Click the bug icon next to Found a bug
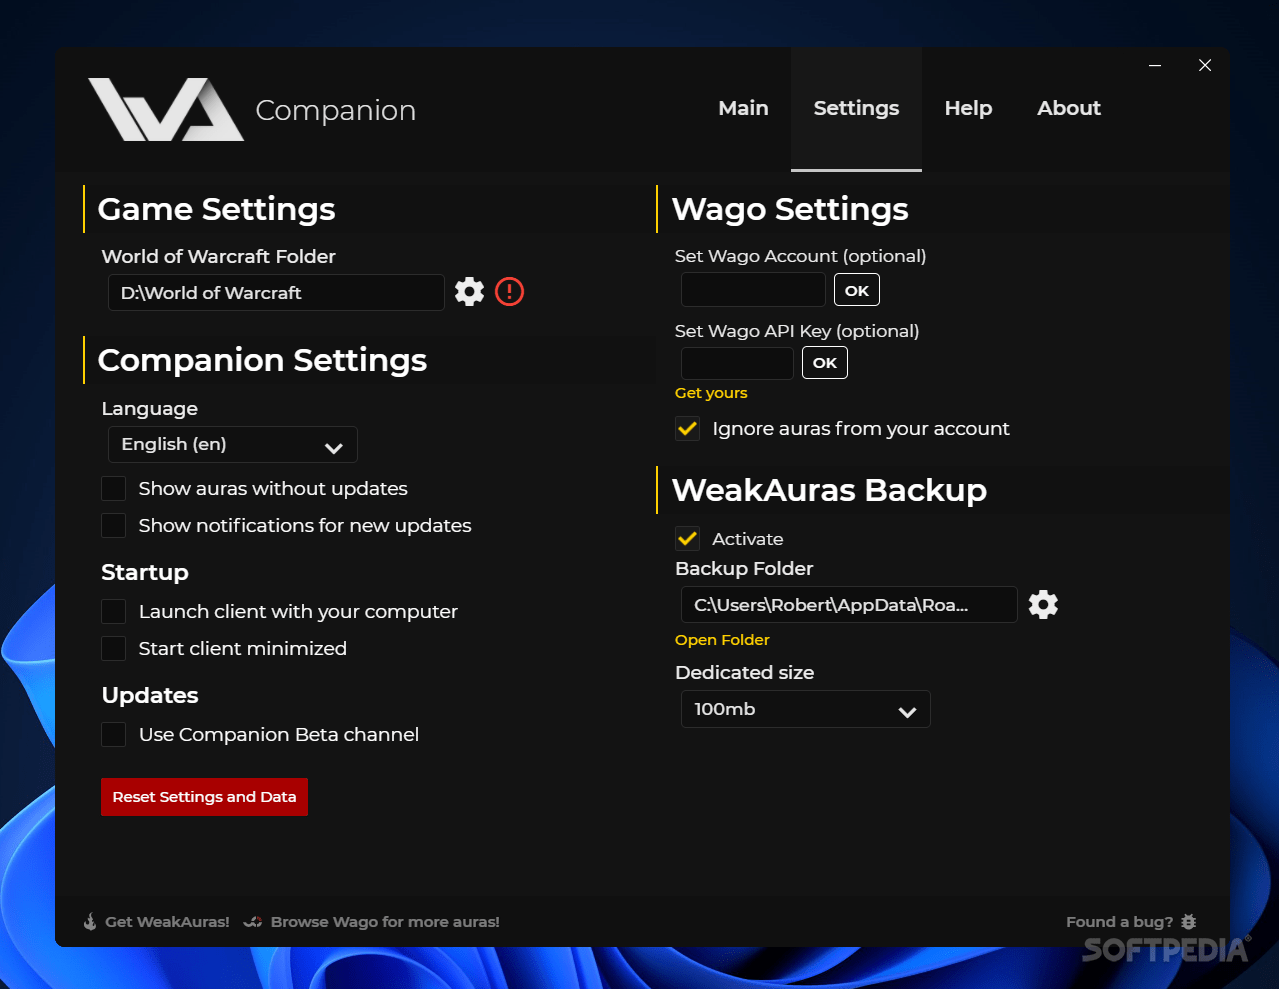Viewport: 1279px width, 989px height. pos(1188,922)
